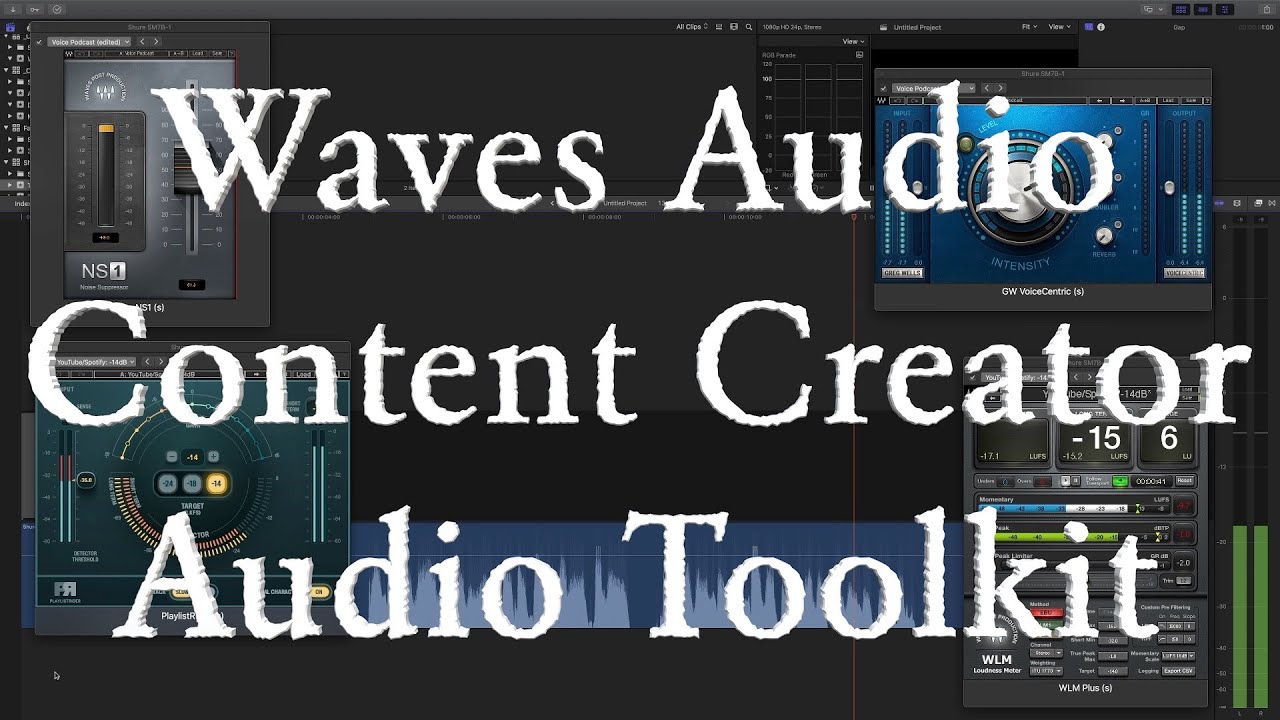
Task: Select the EBU method button in WLM Plus
Action: click(1046, 613)
